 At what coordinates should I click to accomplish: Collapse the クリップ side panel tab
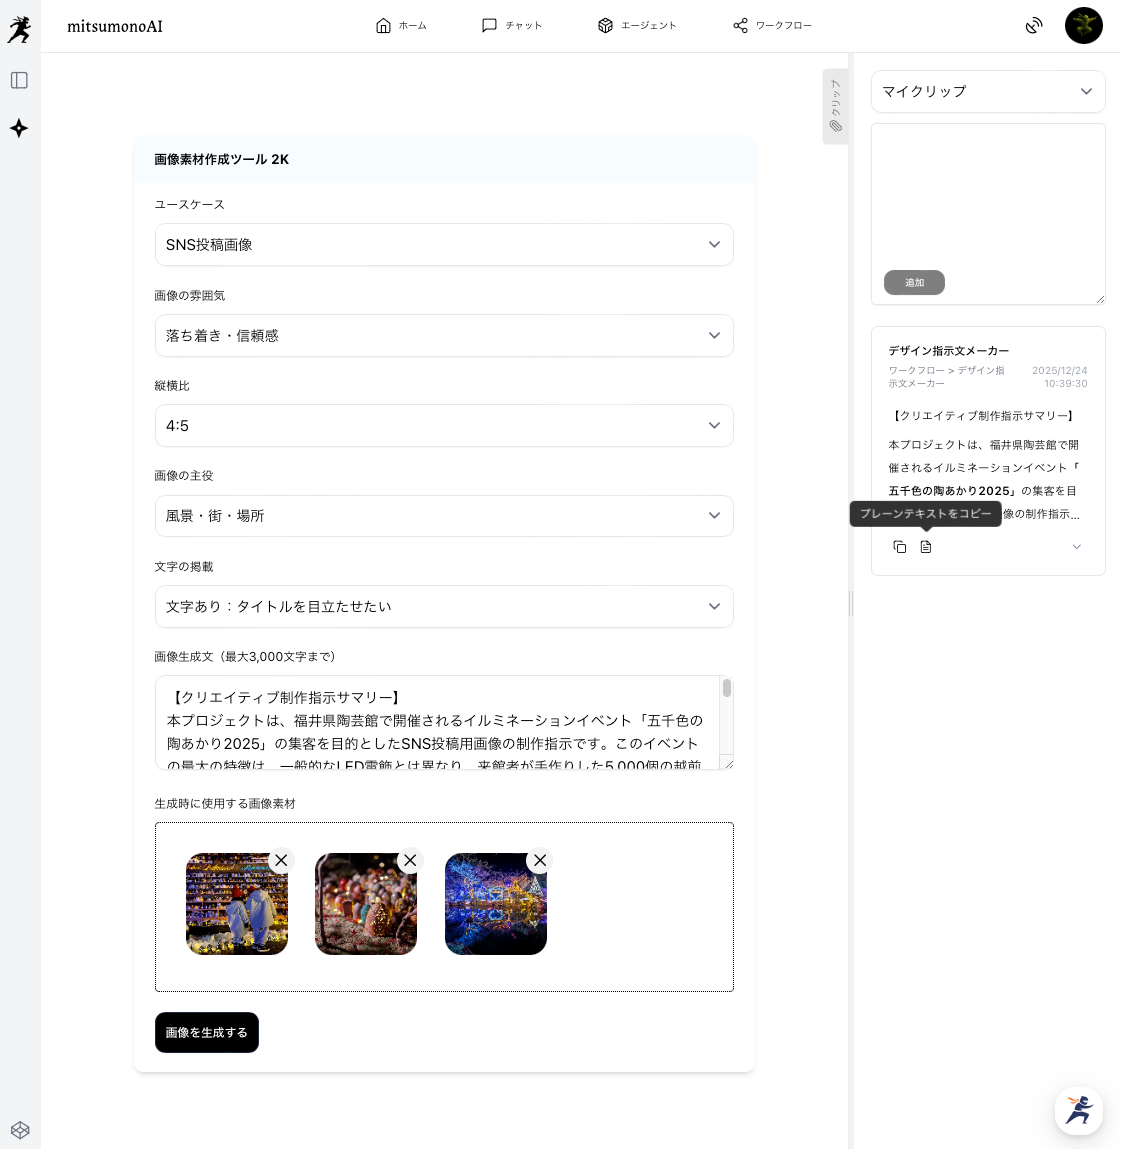coord(835,106)
